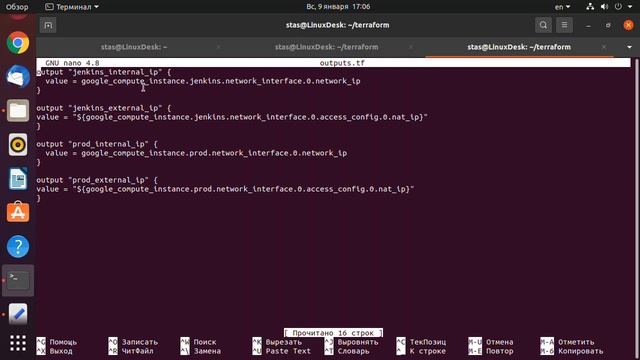The image size is (640, 360).
Task: Click the Повтор shortcut label
Action: [500, 351]
